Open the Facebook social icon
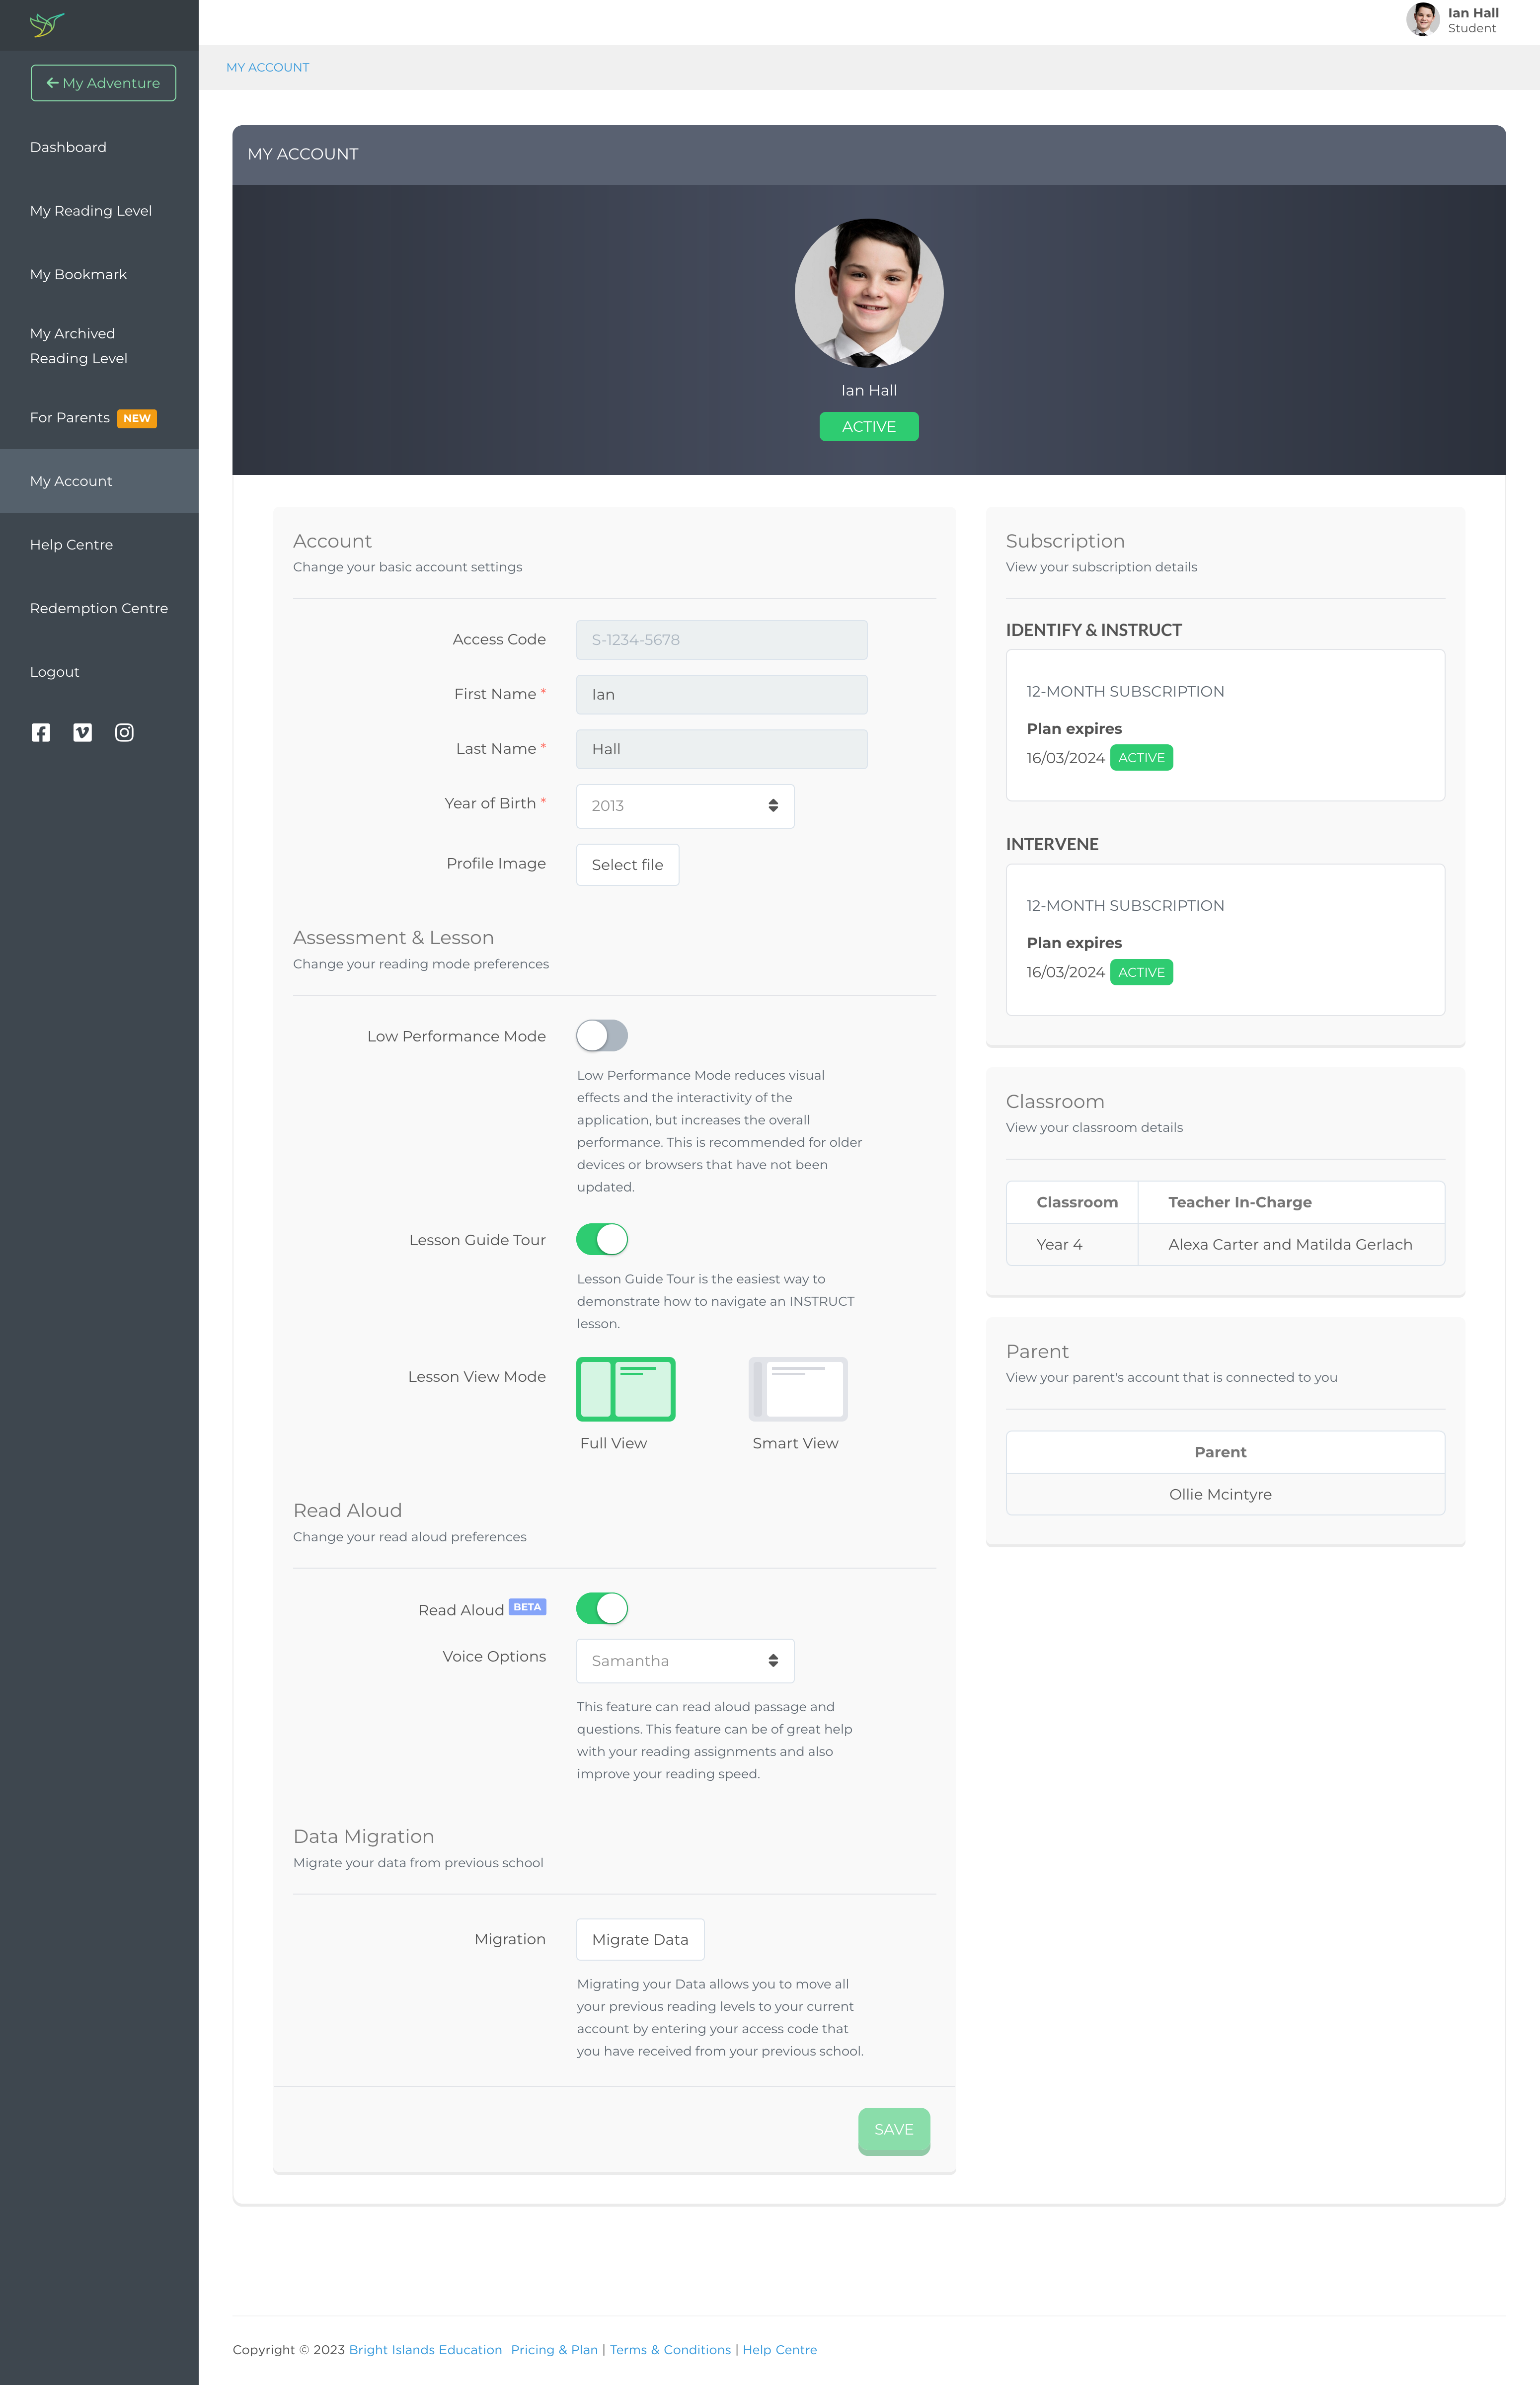1540x2385 pixels. pos(41,732)
